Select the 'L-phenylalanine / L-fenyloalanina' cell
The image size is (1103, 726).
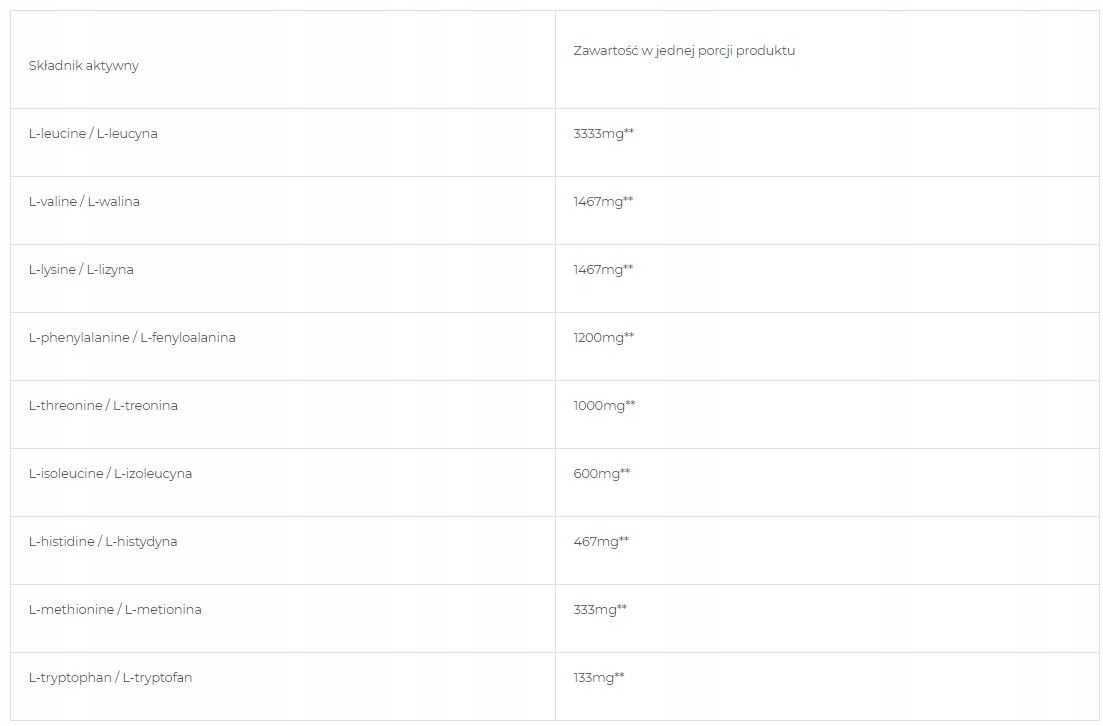coord(132,338)
